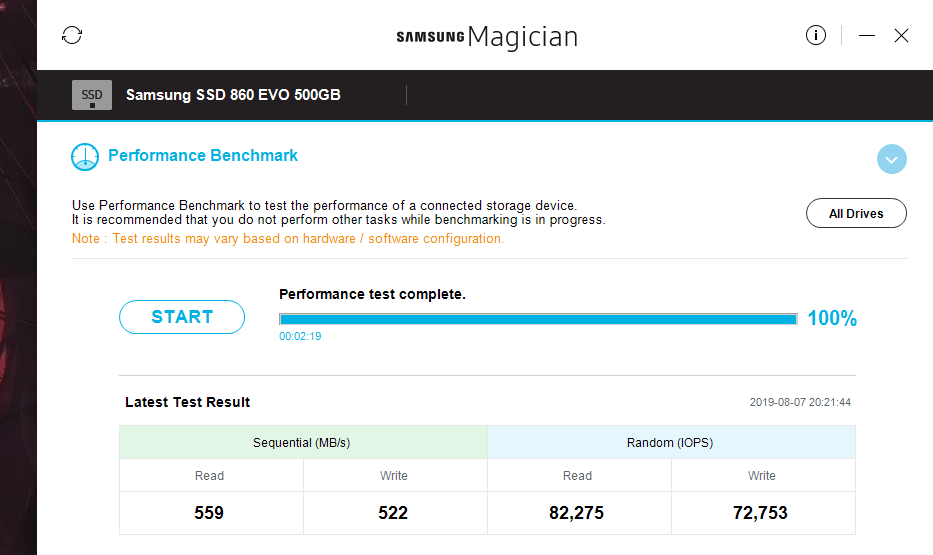Select the Samsung SSD 860 EVO 500GB drive

tap(233, 95)
